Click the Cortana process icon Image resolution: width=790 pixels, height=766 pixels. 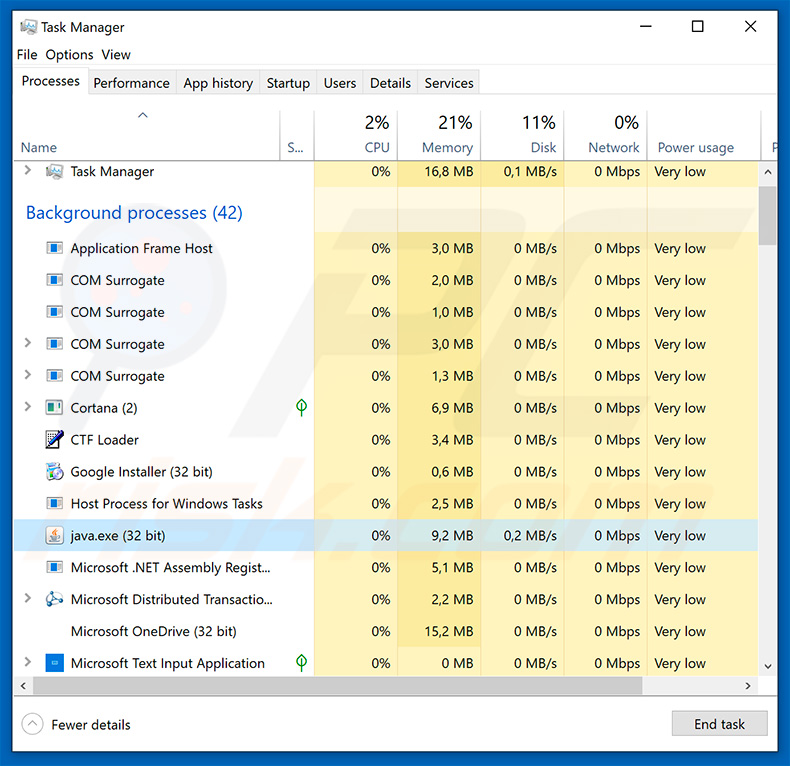54,407
